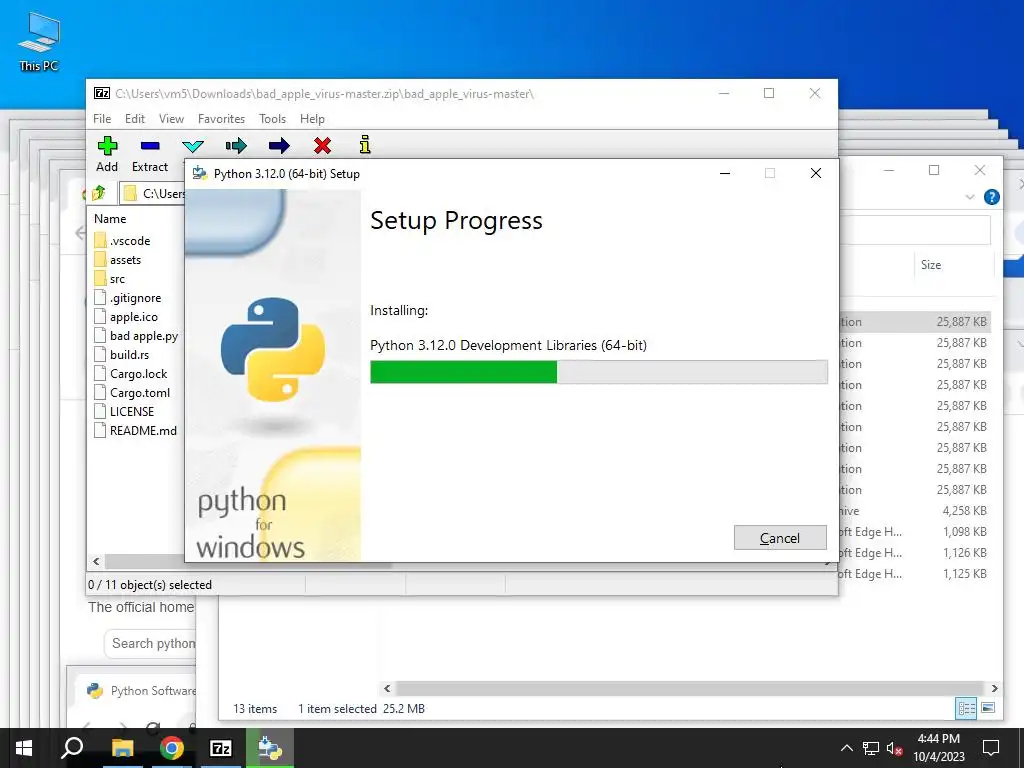Screen dimensions: 1024x768
Task: Open taskbar search
Action: coord(72,748)
